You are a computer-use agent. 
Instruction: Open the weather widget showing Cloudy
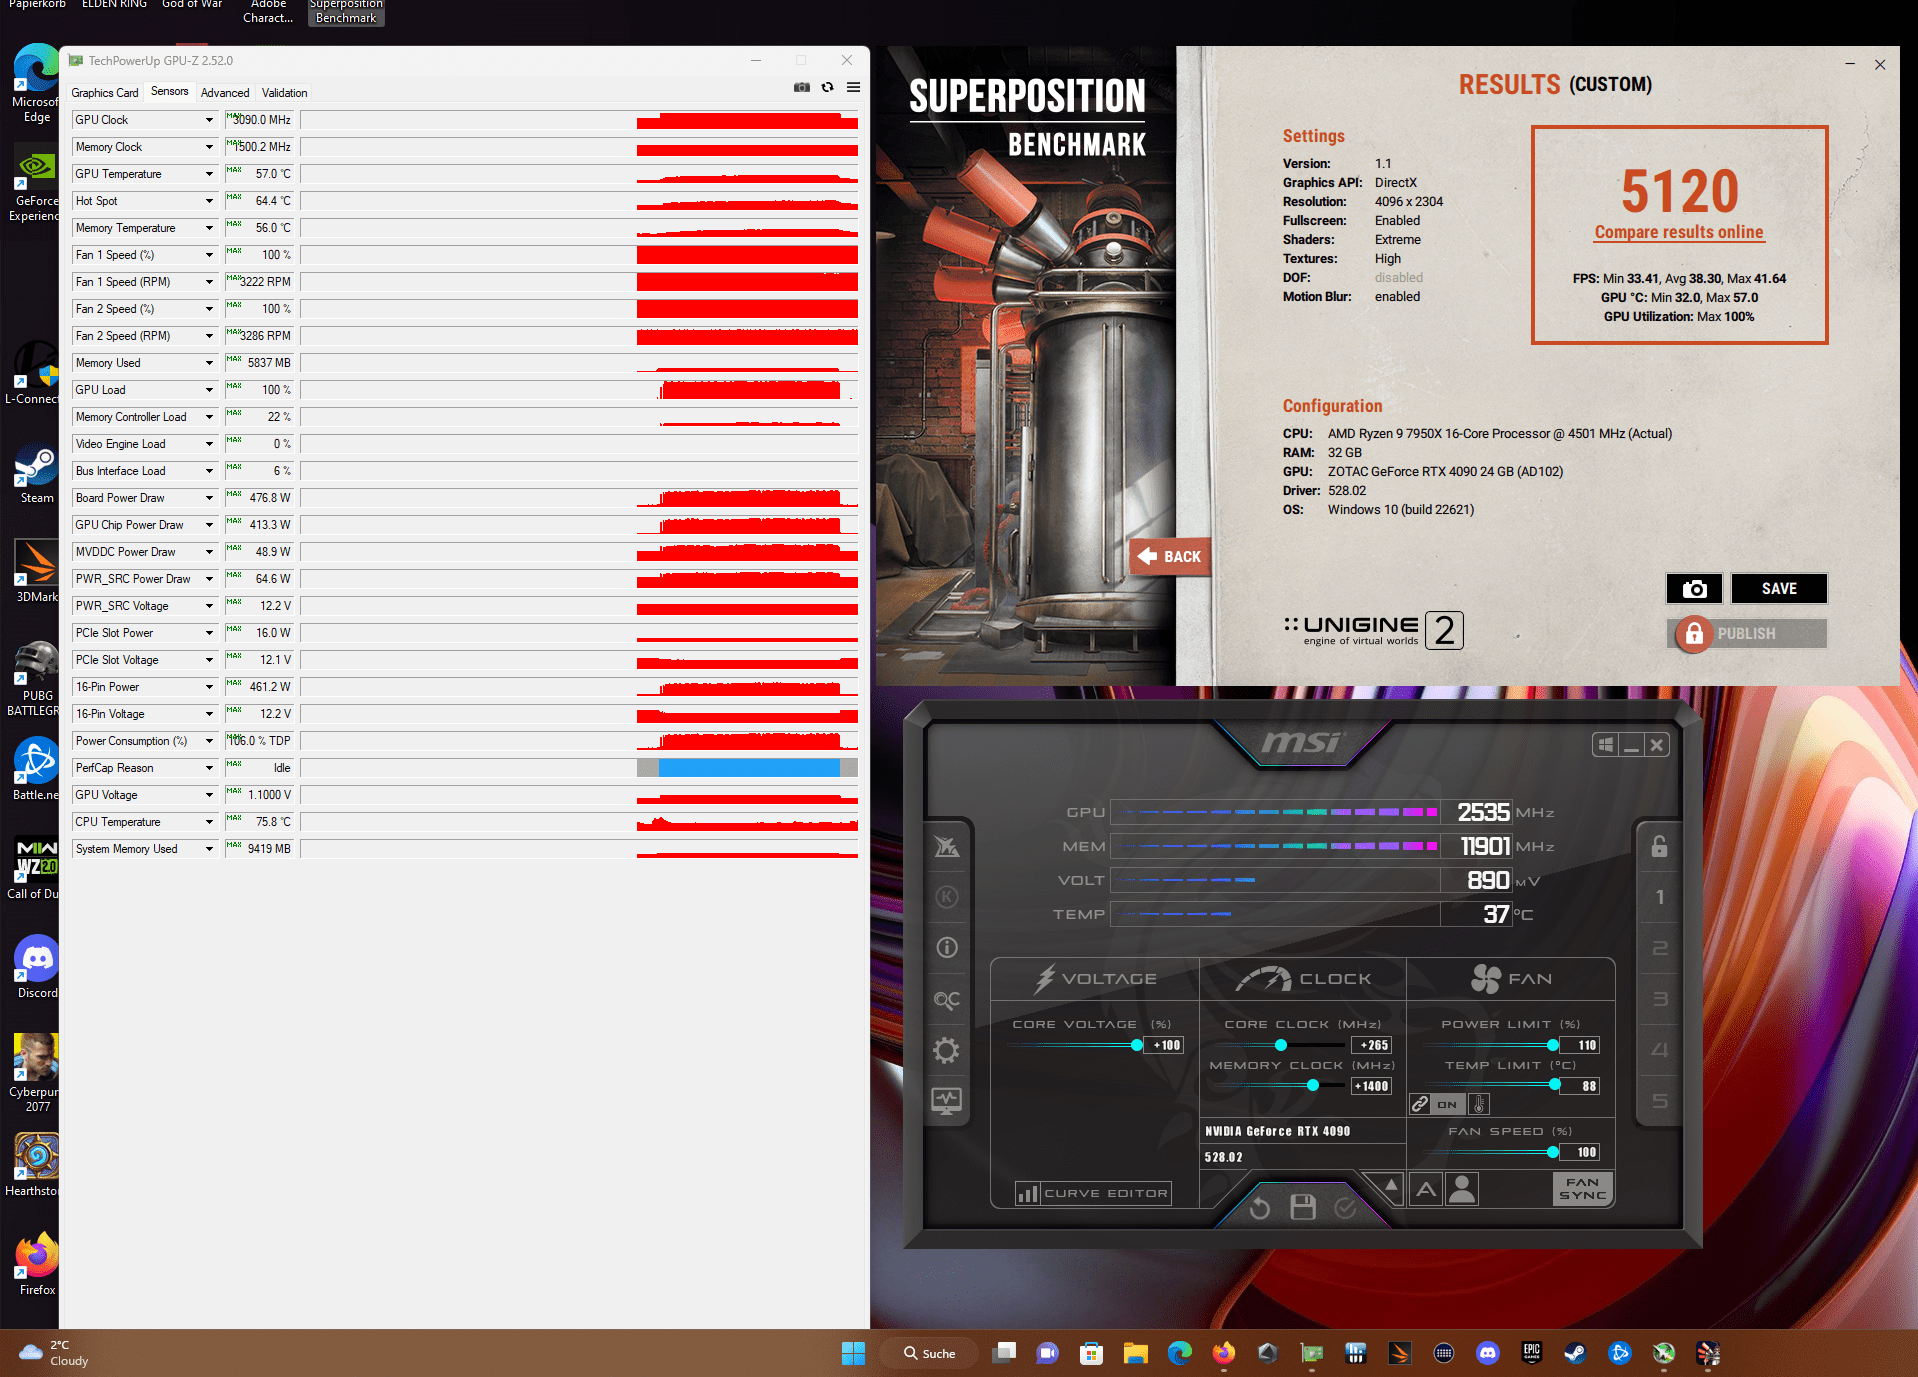pyautogui.click(x=55, y=1353)
